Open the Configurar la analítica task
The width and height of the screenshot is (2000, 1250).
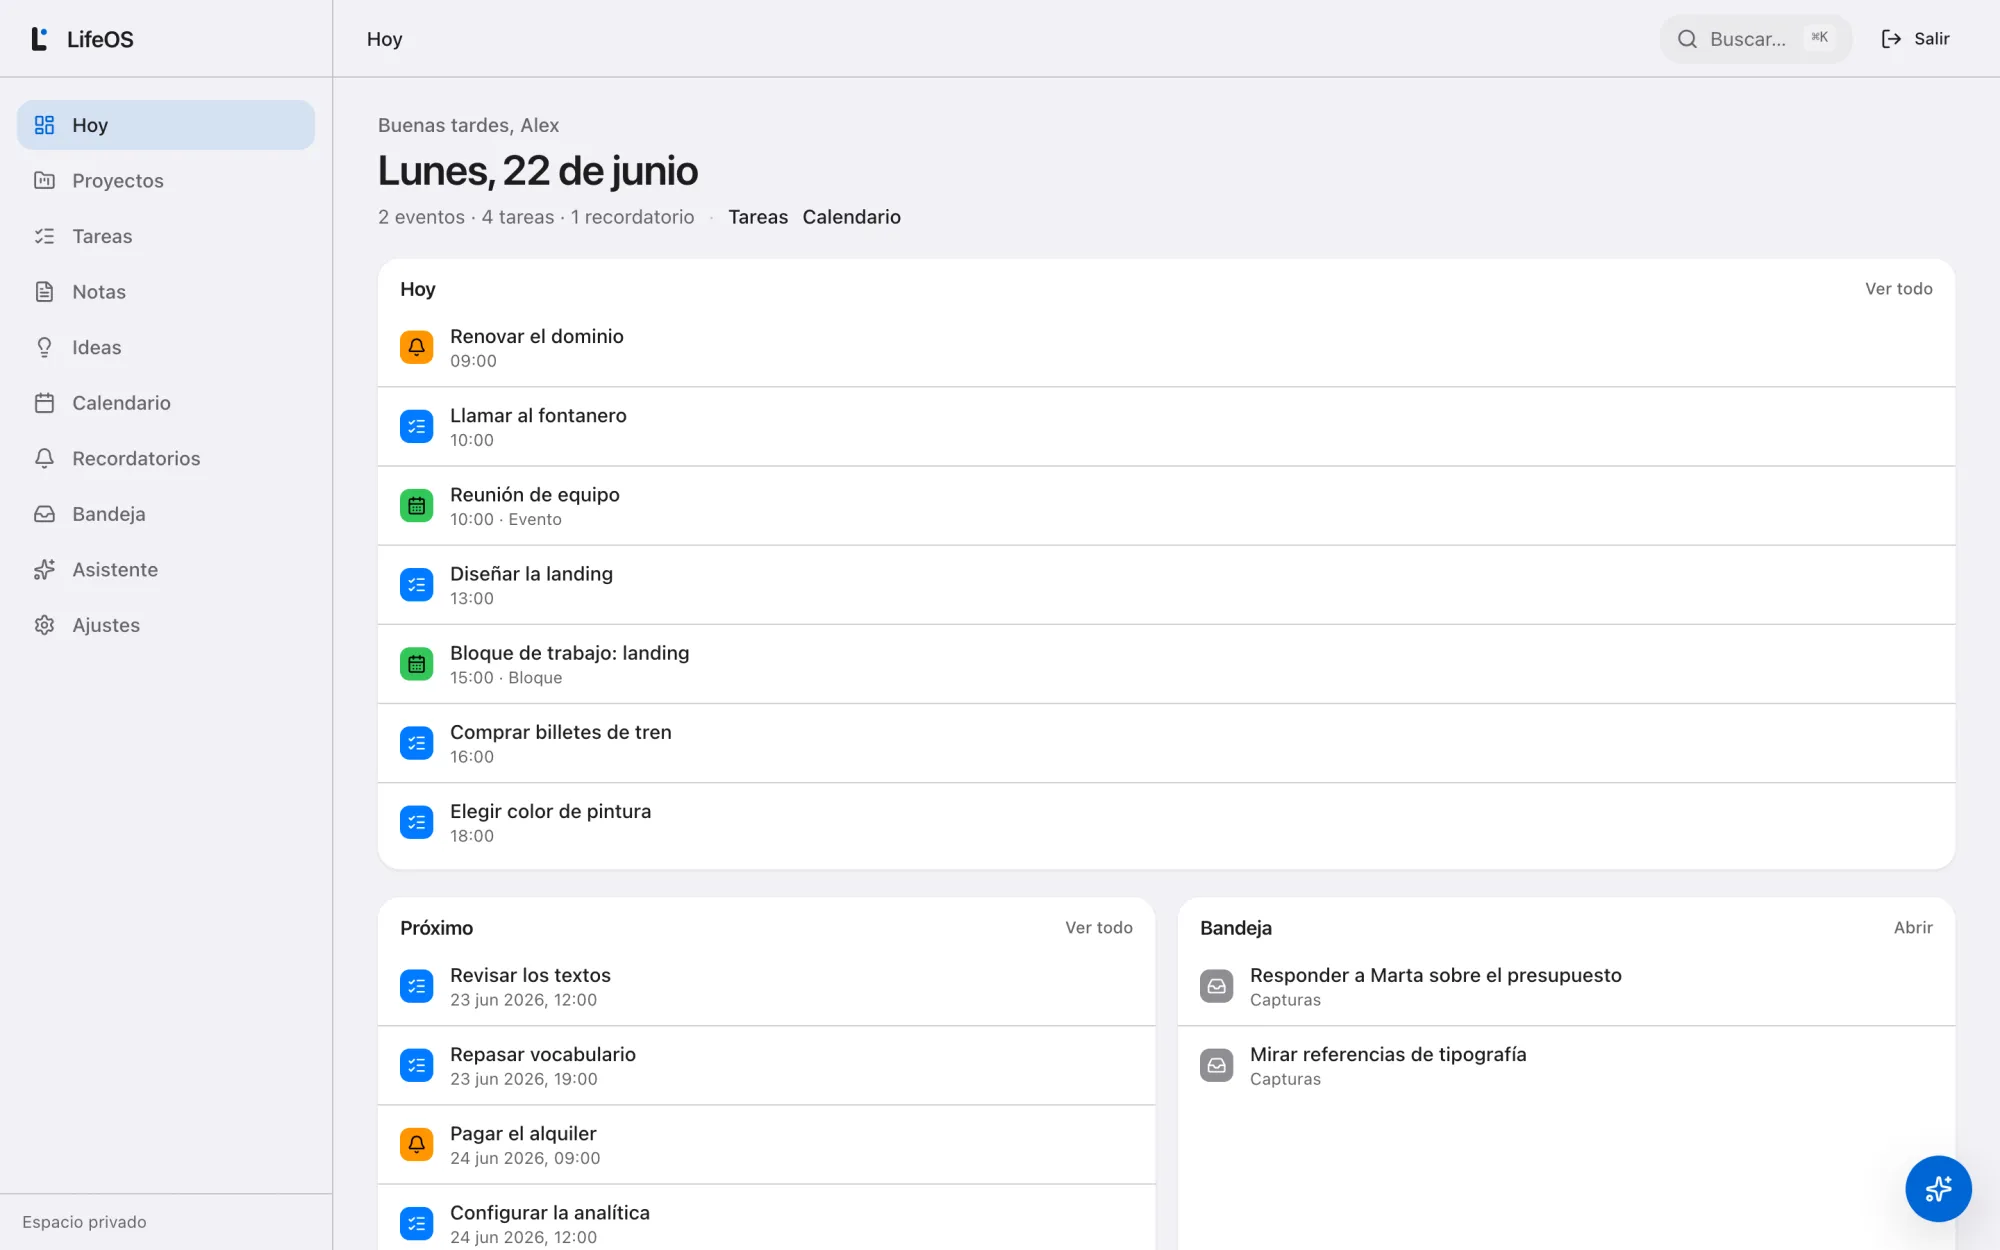coord(766,1218)
